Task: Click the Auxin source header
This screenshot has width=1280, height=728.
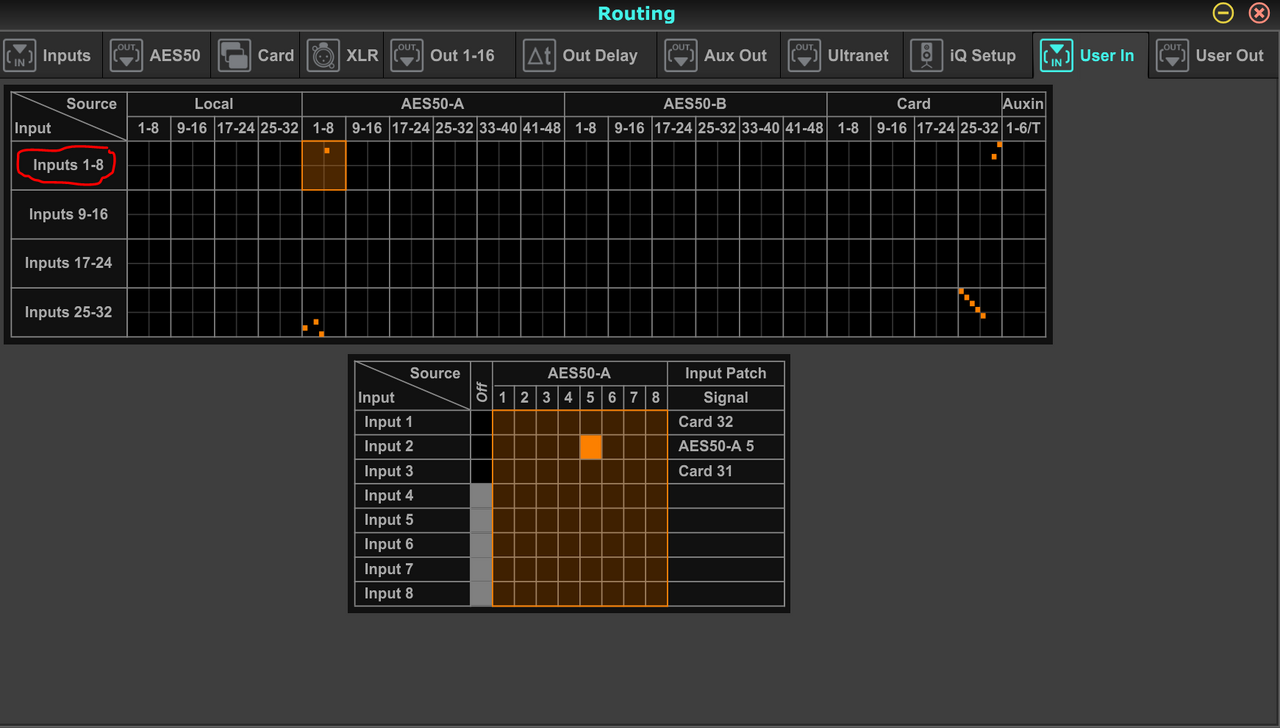Action: (x=1023, y=104)
